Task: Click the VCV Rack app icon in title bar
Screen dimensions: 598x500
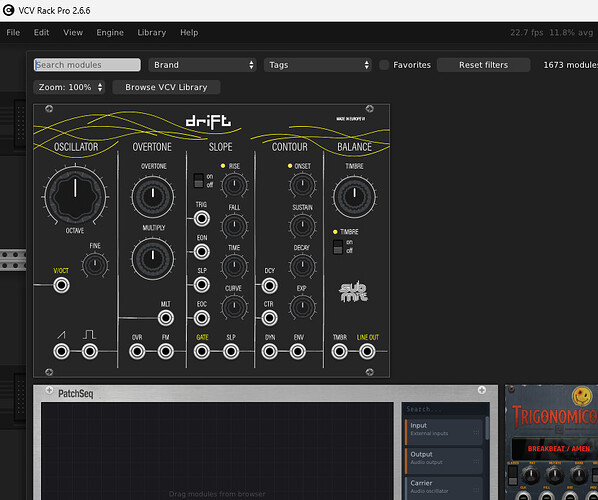Action: [8, 10]
